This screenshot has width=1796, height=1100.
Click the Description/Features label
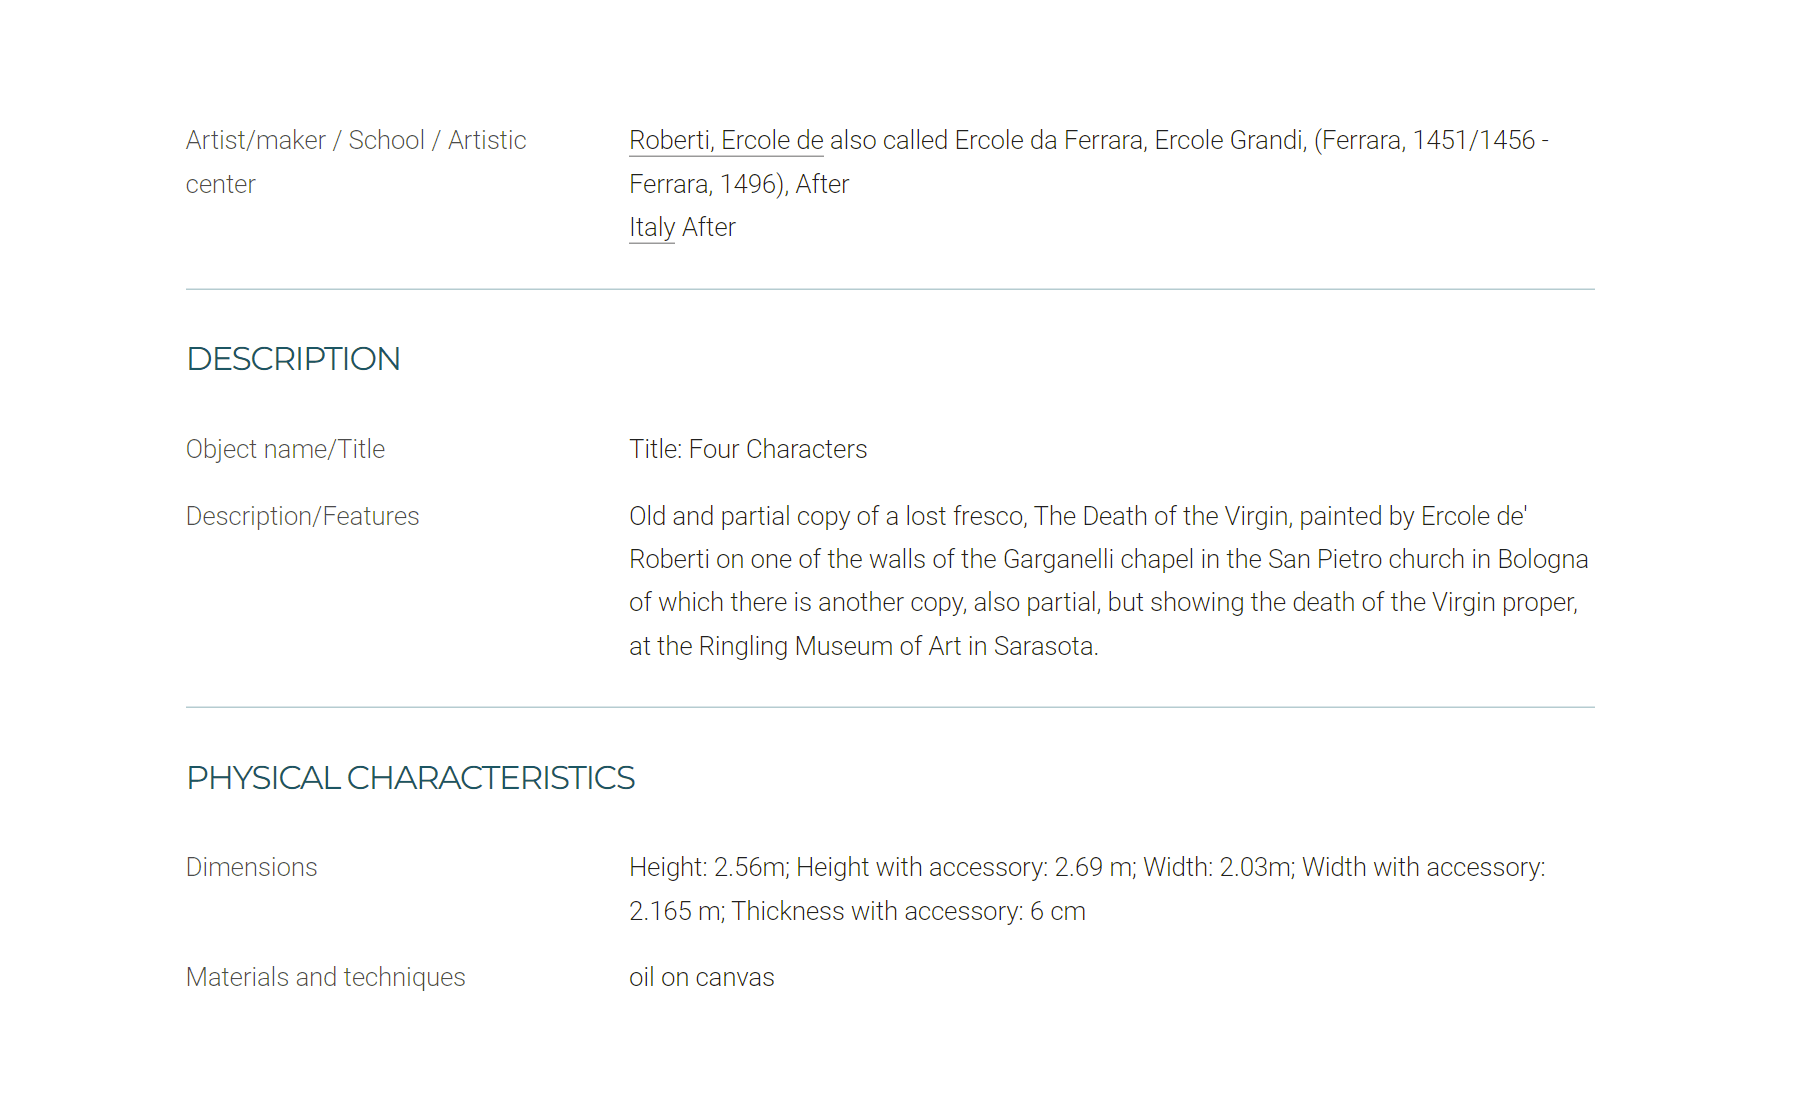(x=302, y=516)
